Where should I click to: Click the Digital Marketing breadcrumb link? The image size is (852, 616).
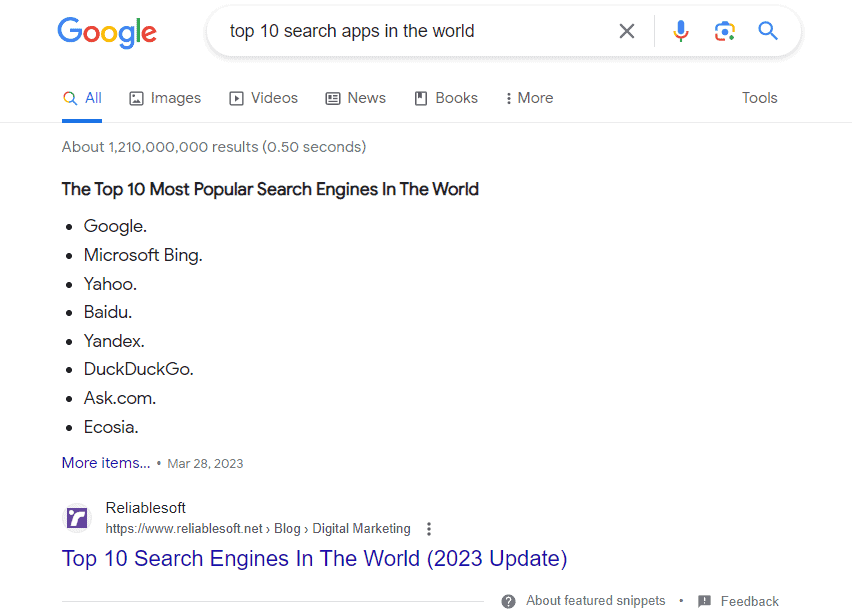(361, 528)
